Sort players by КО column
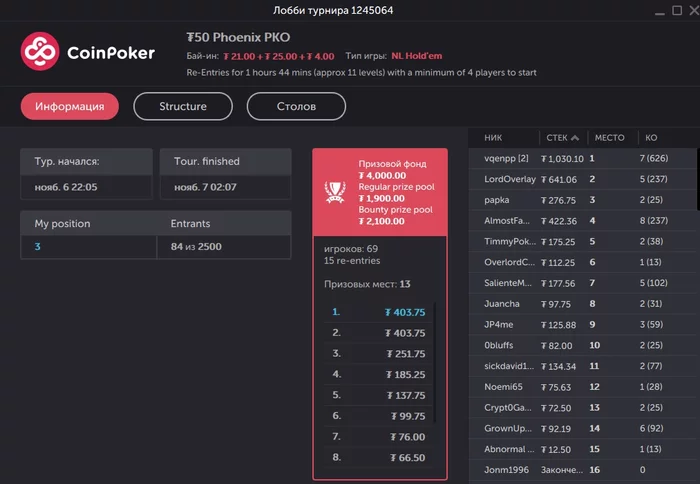This screenshot has width=700, height=484. (x=650, y=138)
